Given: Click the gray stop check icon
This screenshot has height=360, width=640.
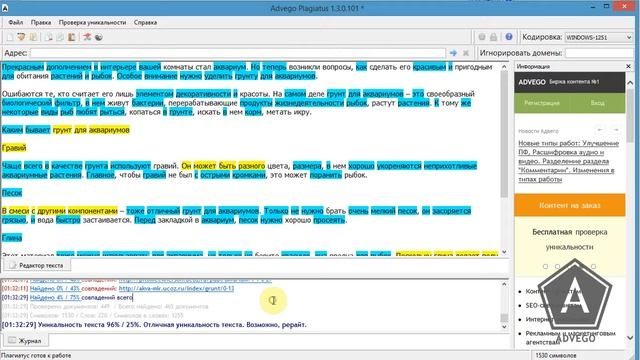Looking at the screenshot, I should pos(482,37).
